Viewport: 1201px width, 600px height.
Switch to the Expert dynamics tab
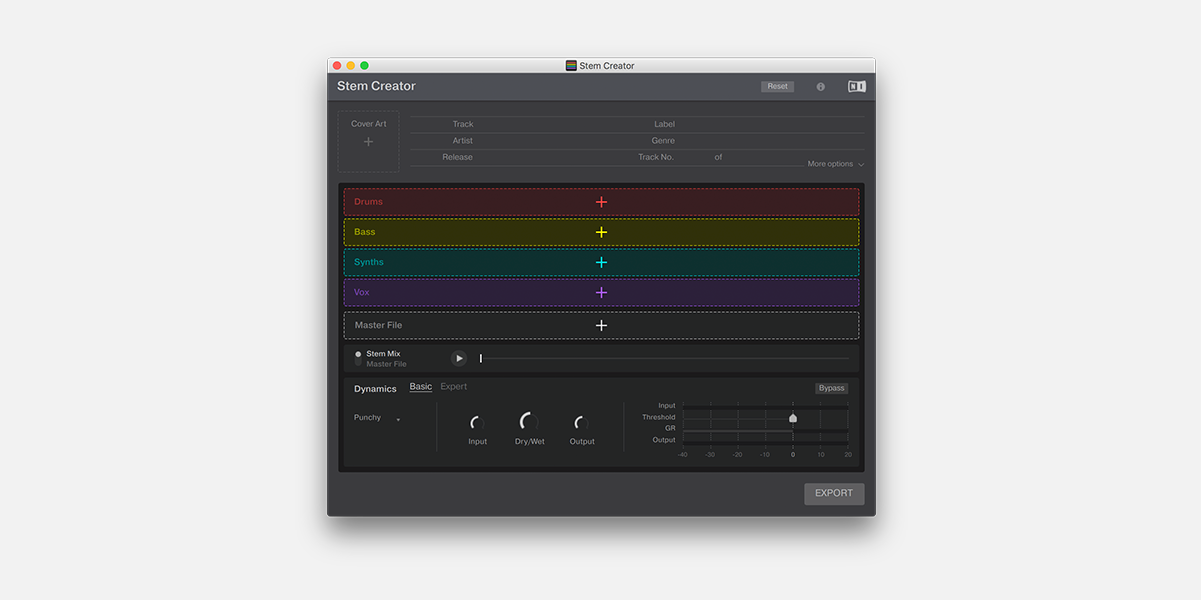pos(454,387)
